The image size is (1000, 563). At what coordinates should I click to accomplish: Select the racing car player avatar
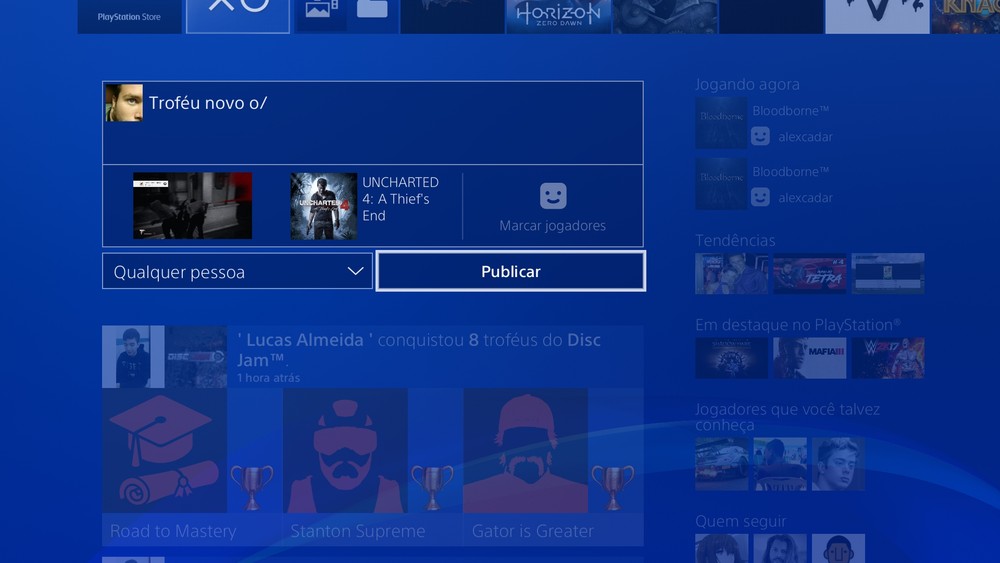[x=722, y=464]
